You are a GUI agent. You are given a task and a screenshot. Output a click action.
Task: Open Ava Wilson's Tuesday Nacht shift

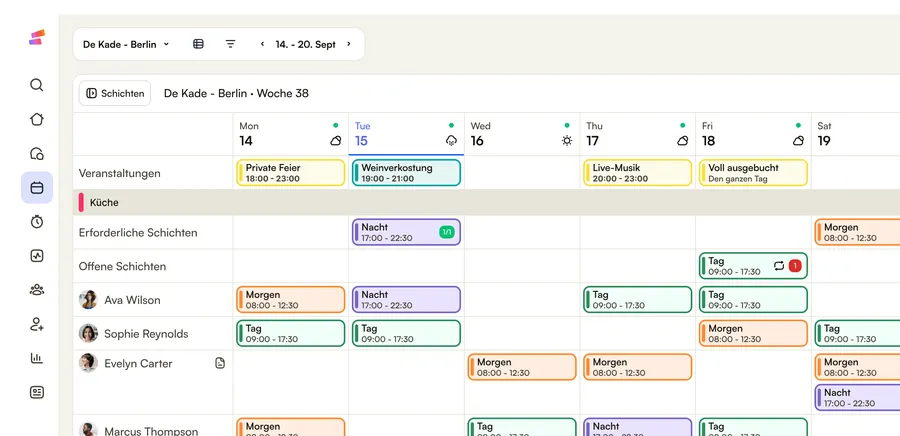(406, 299)
